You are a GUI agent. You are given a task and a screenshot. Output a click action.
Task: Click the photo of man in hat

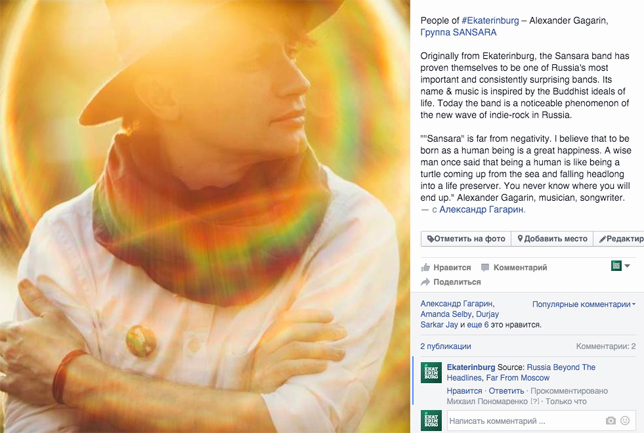205,216
